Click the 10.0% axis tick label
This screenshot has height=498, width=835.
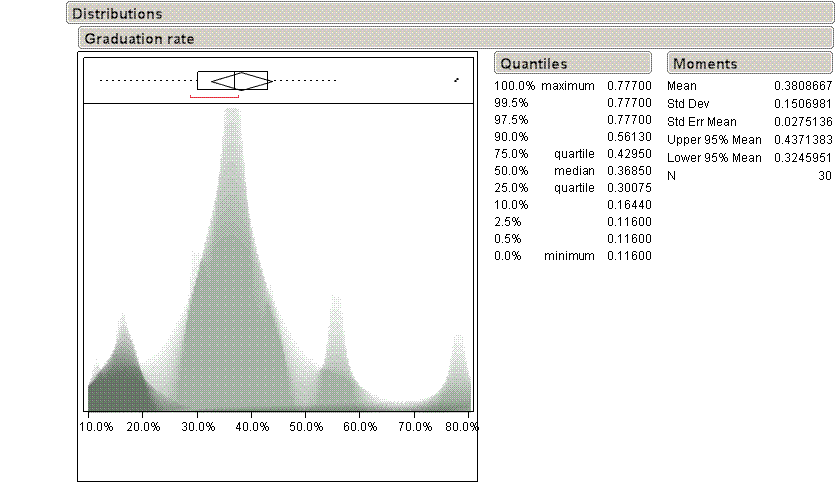click(97, 426)
